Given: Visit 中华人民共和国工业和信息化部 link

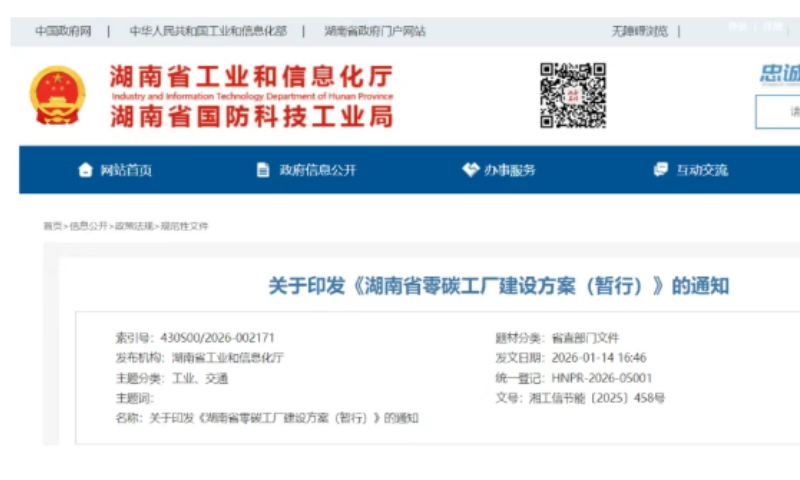Looking at the screenshot, I should tap(208, 31).
